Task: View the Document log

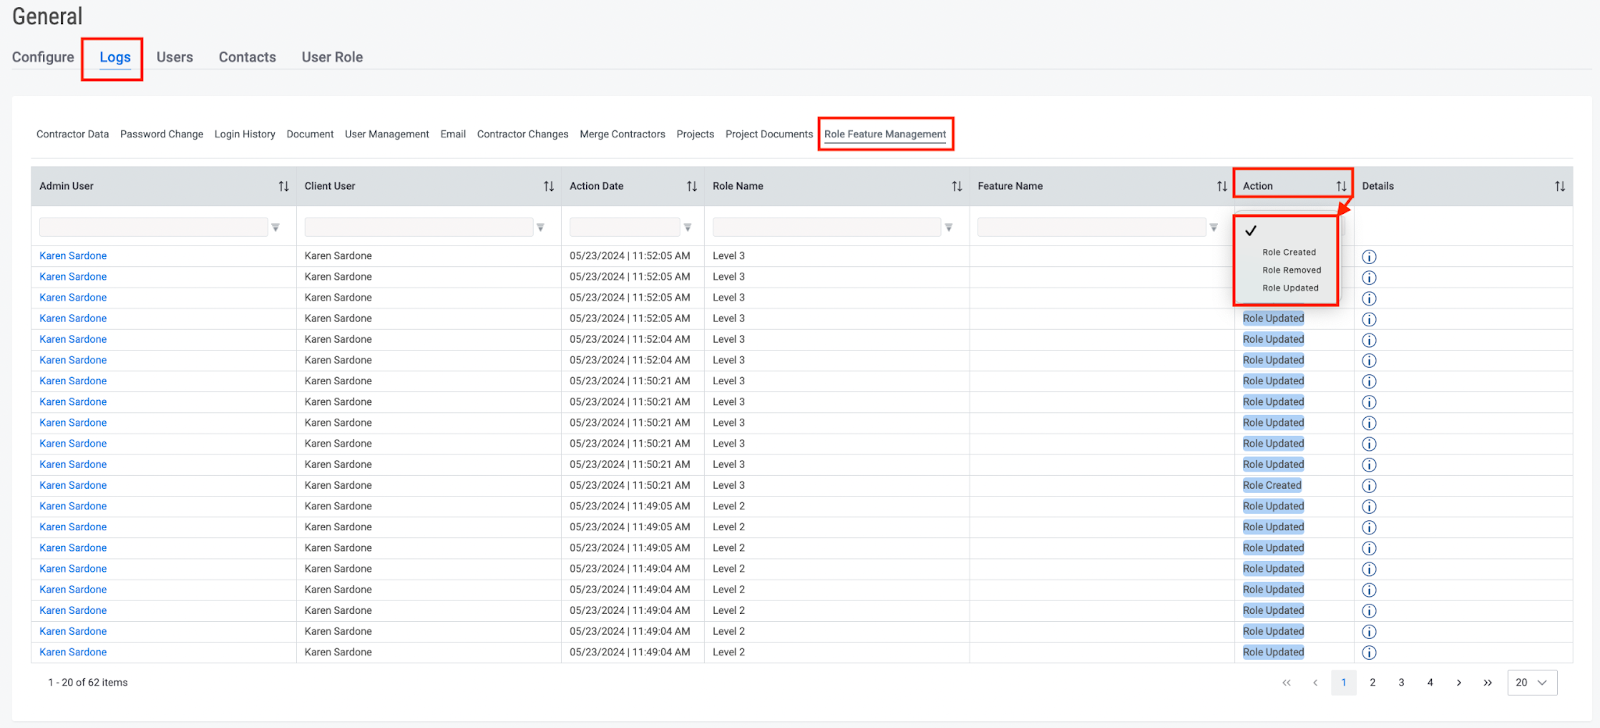Action: (x=310, y=134)
